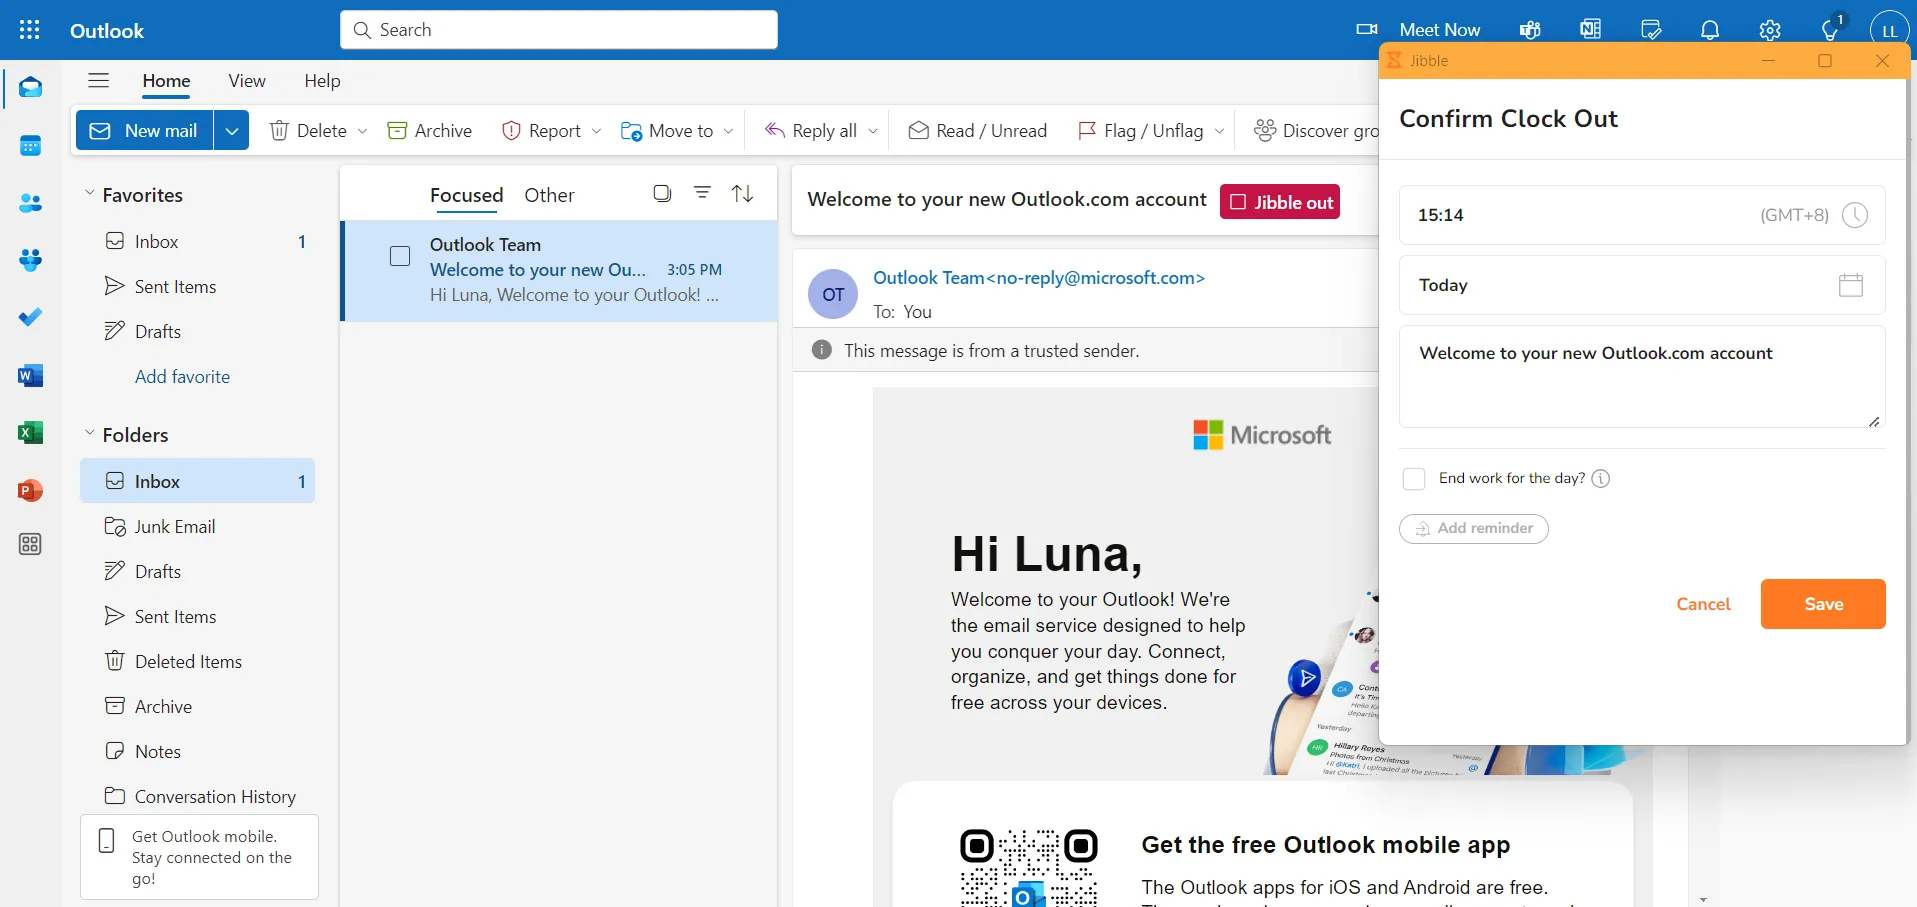Open Outlook settings gear
Screen dimensions: 1917x907
[1769, 30]
